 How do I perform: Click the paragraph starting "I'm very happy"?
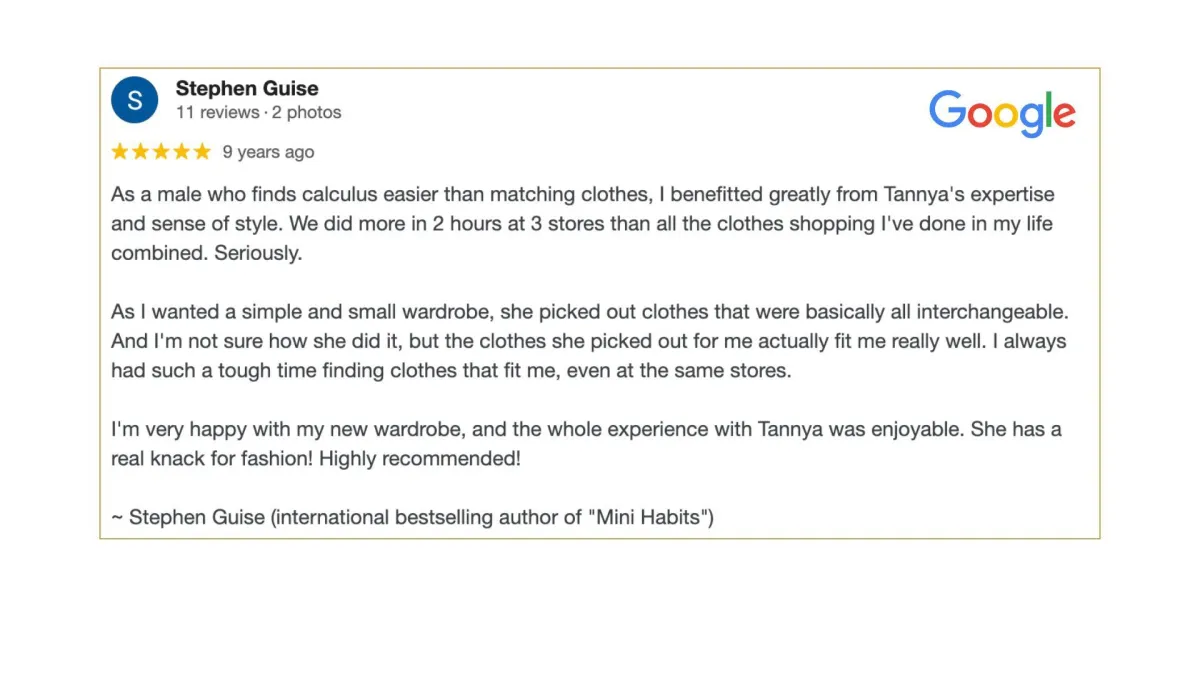(587, 444)
